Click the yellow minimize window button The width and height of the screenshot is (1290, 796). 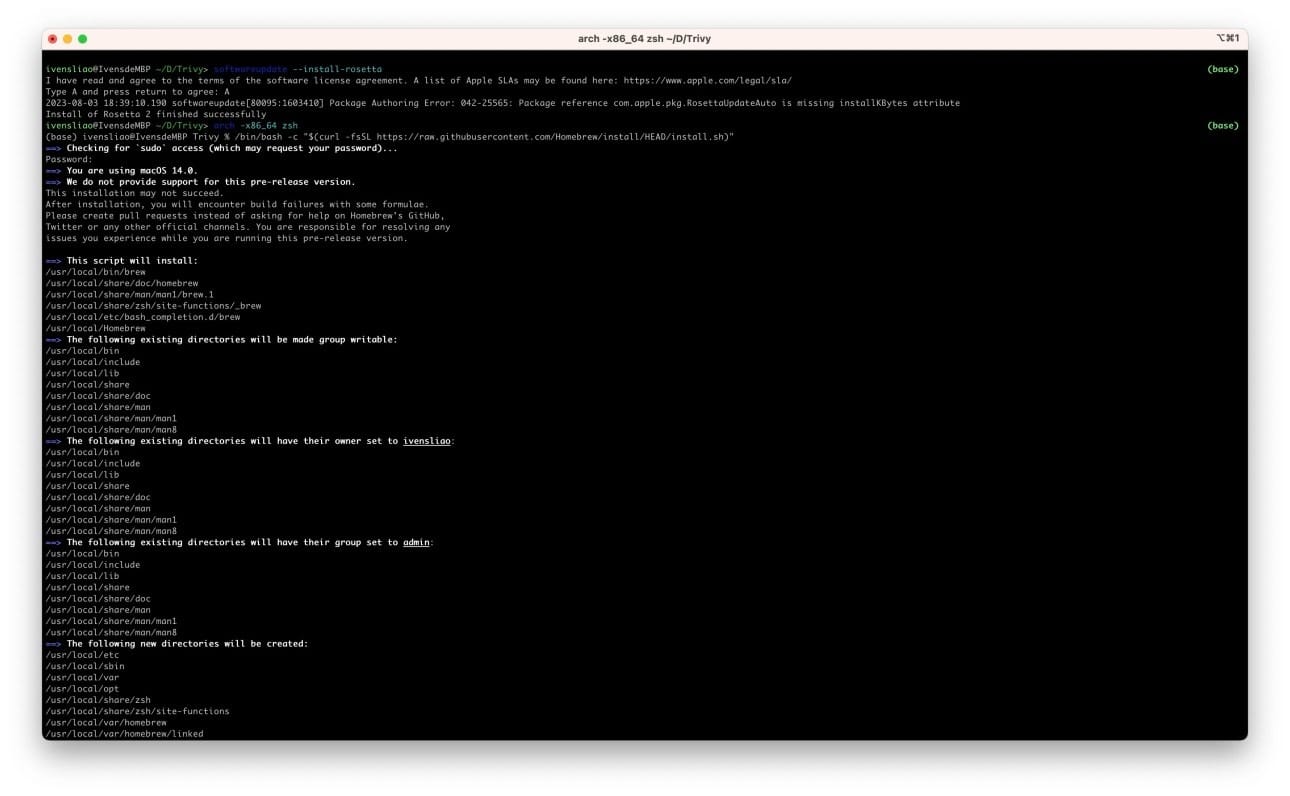point(67,39)
